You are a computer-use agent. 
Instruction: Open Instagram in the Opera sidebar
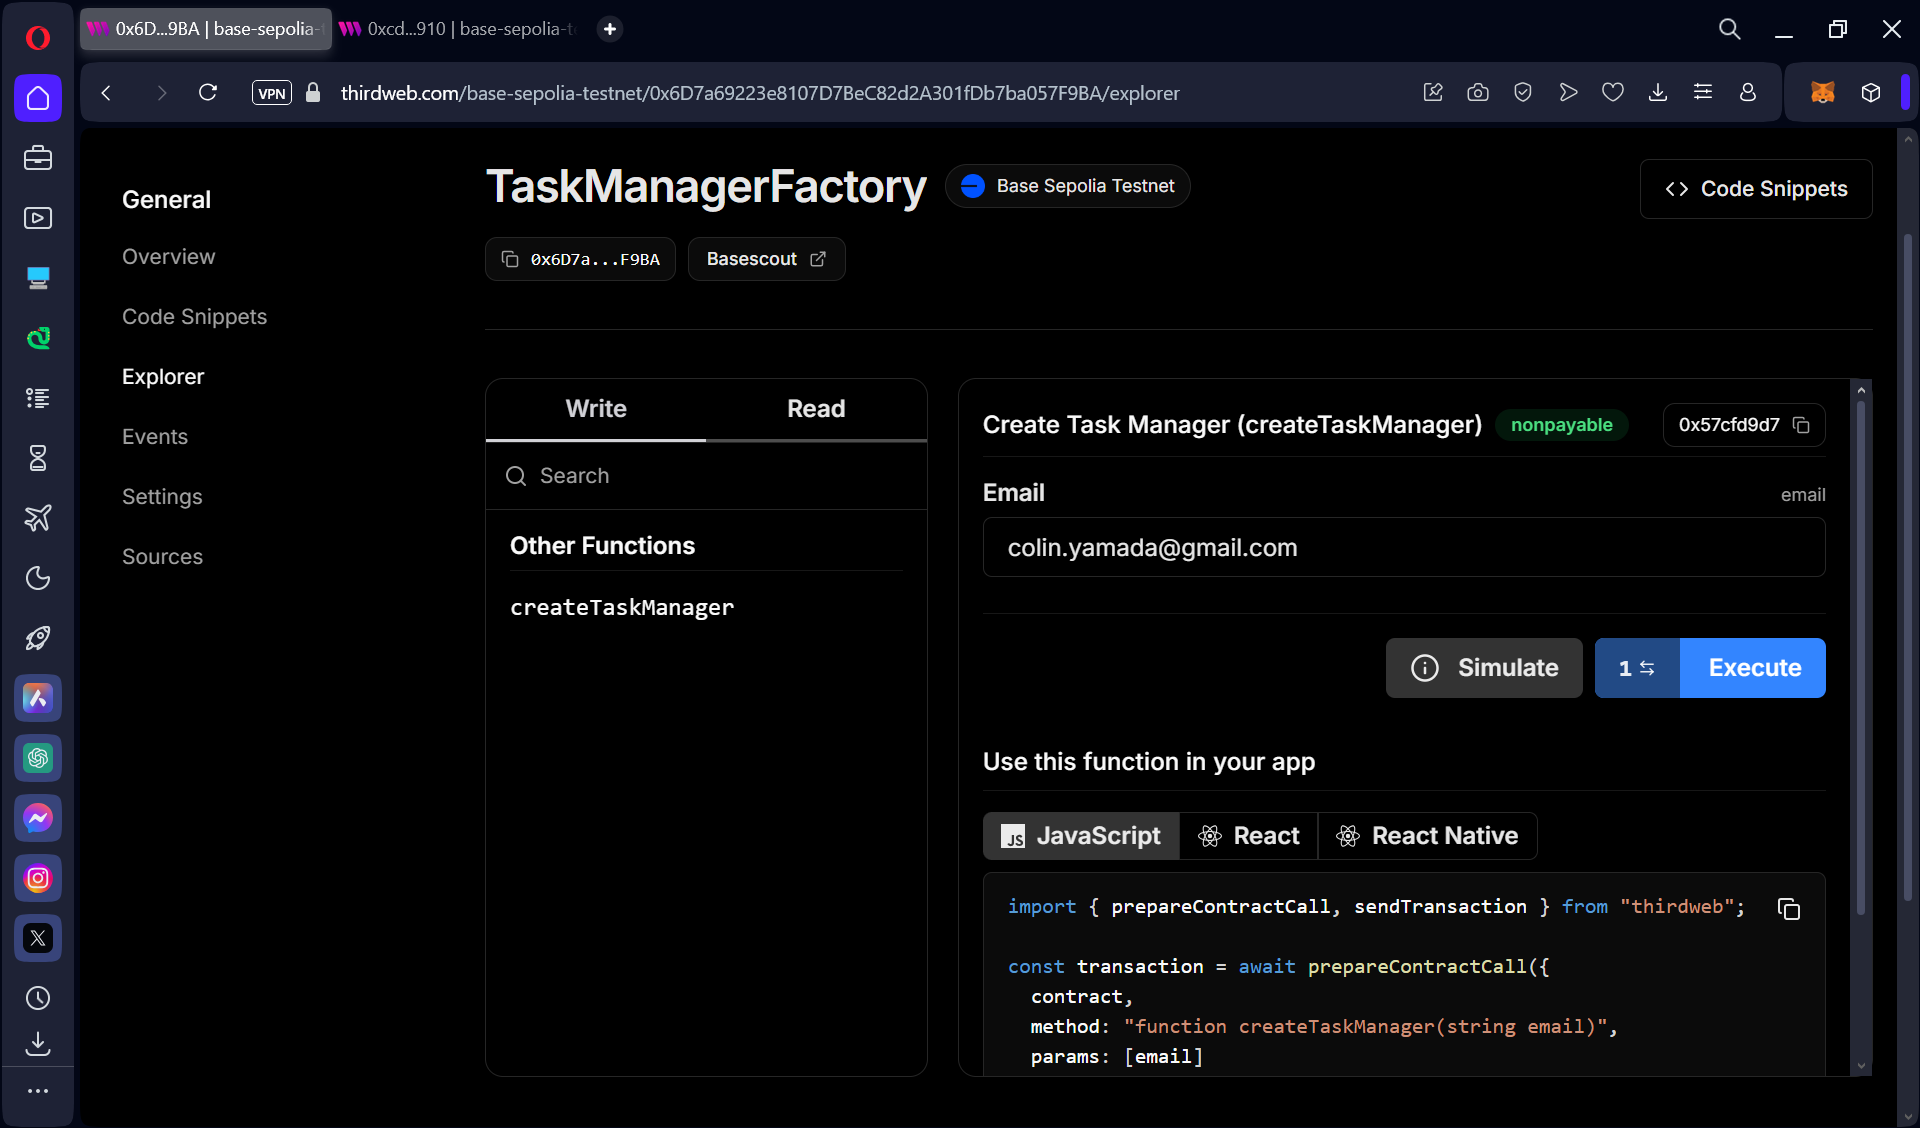(x=38, y=878)
